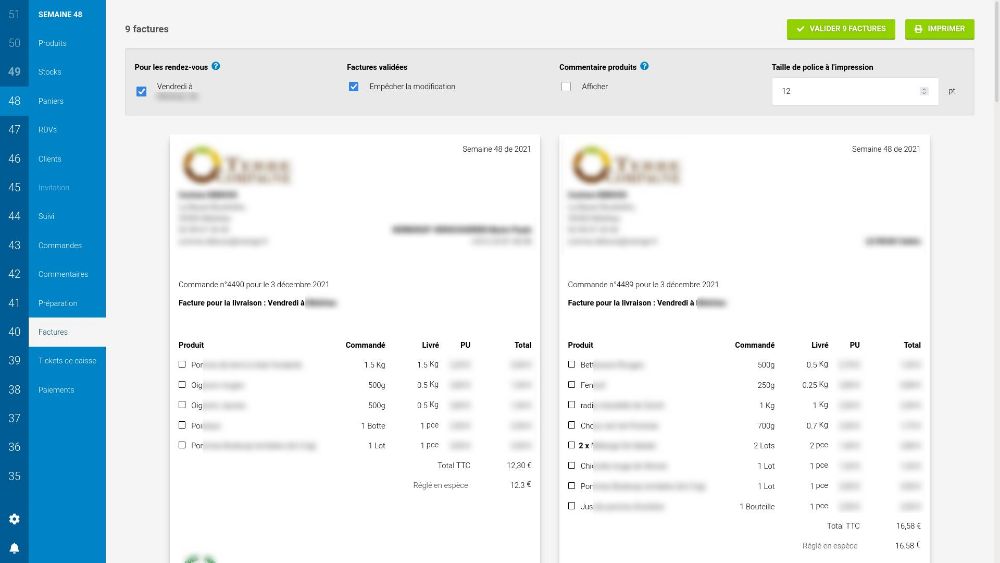The height and width of the screenshot is (563, 1000).
Task: Click help icon next to Pour les rendez-vous
Action: (216, 66)
